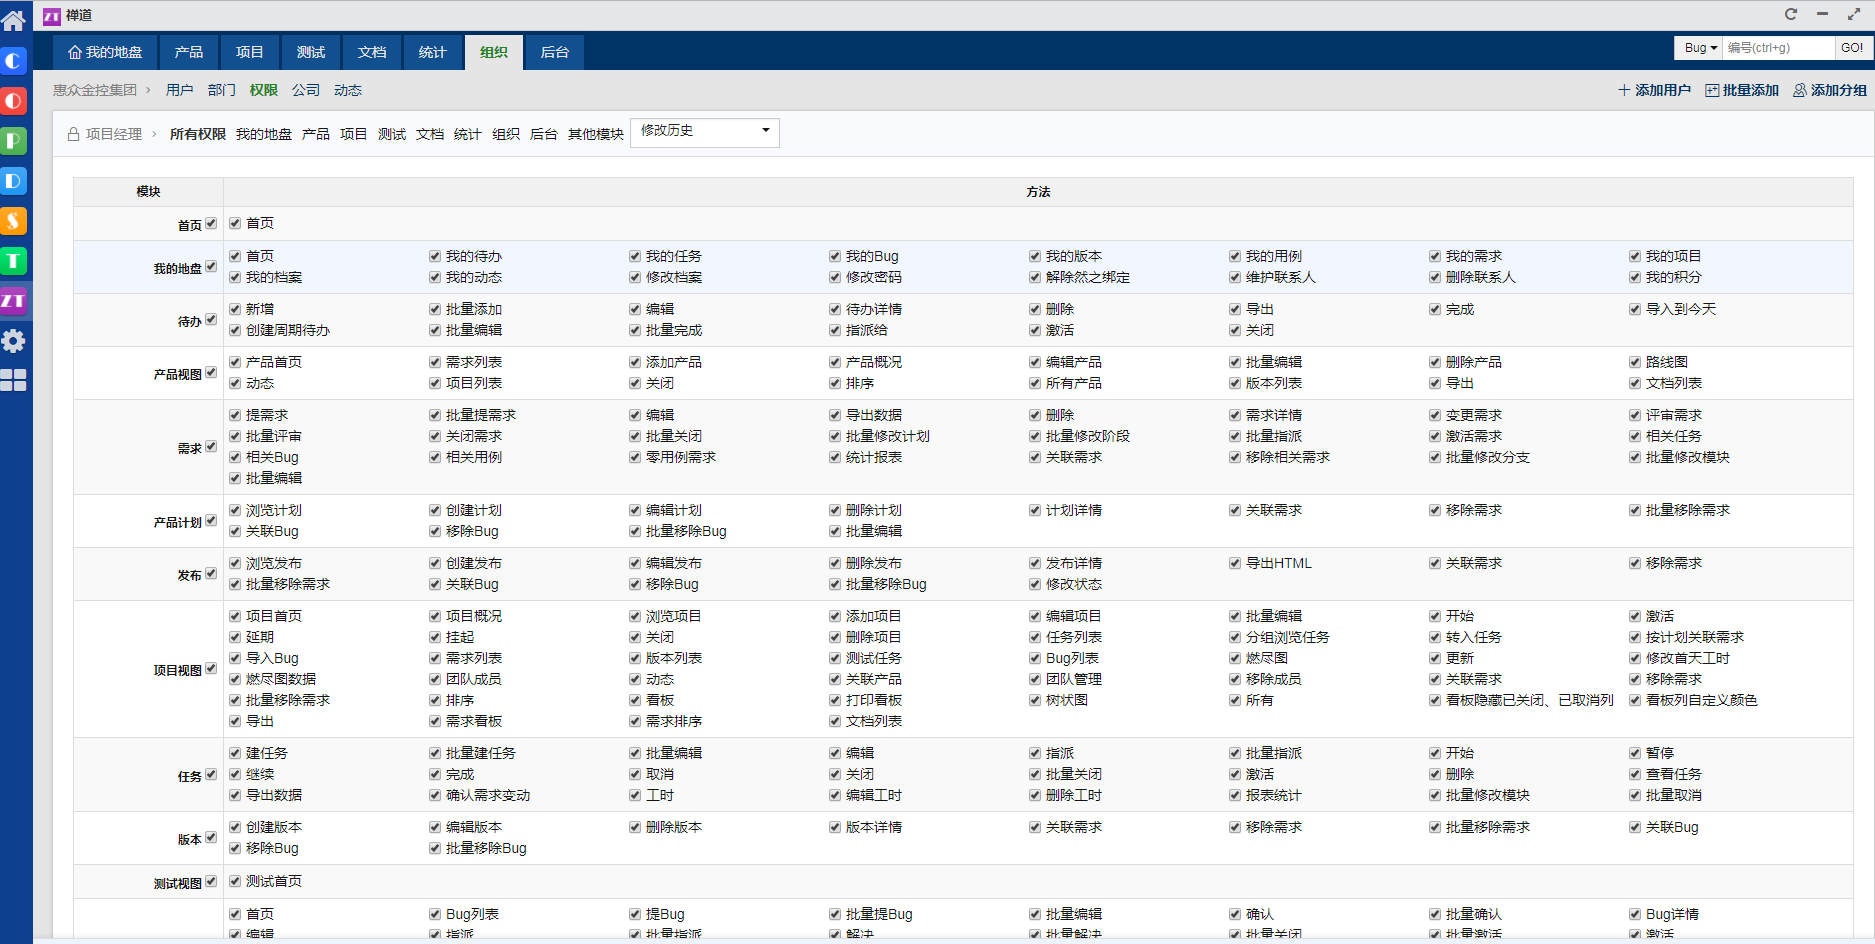Click the 添加用户 plus button
This screenshot has width=1875, height=944.
tap(1654, 90)
